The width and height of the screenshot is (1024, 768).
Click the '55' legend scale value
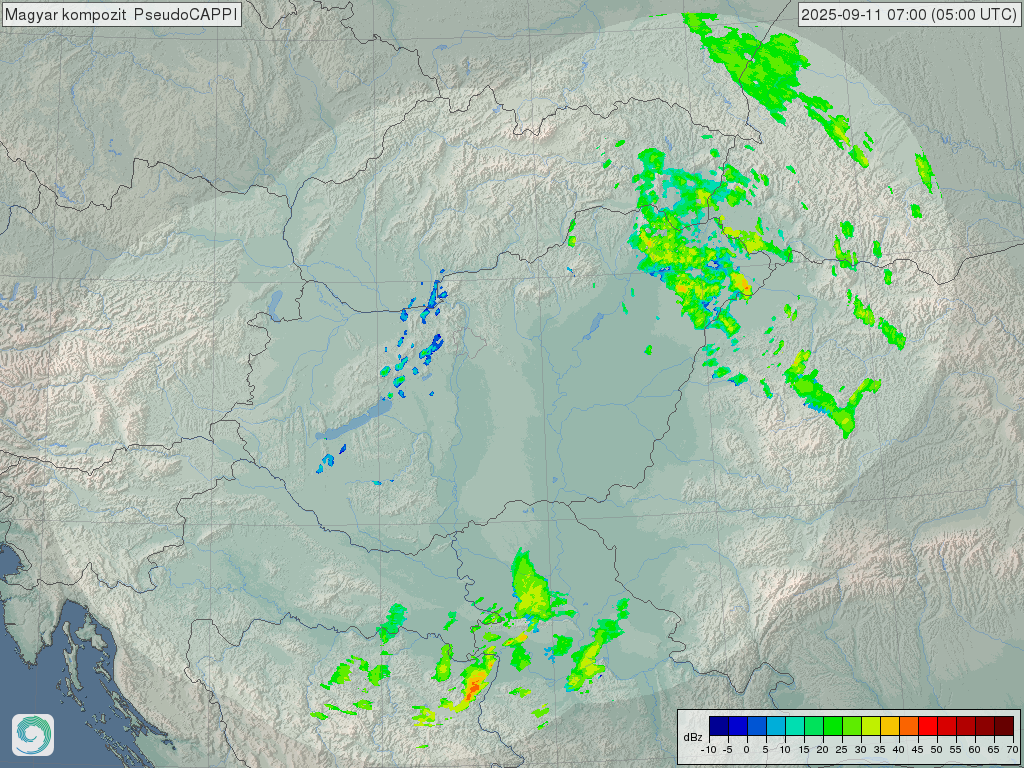pos(955,750)
